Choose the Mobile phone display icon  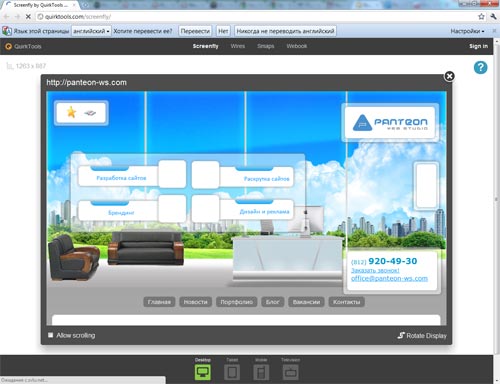click(x=261, y=372)
